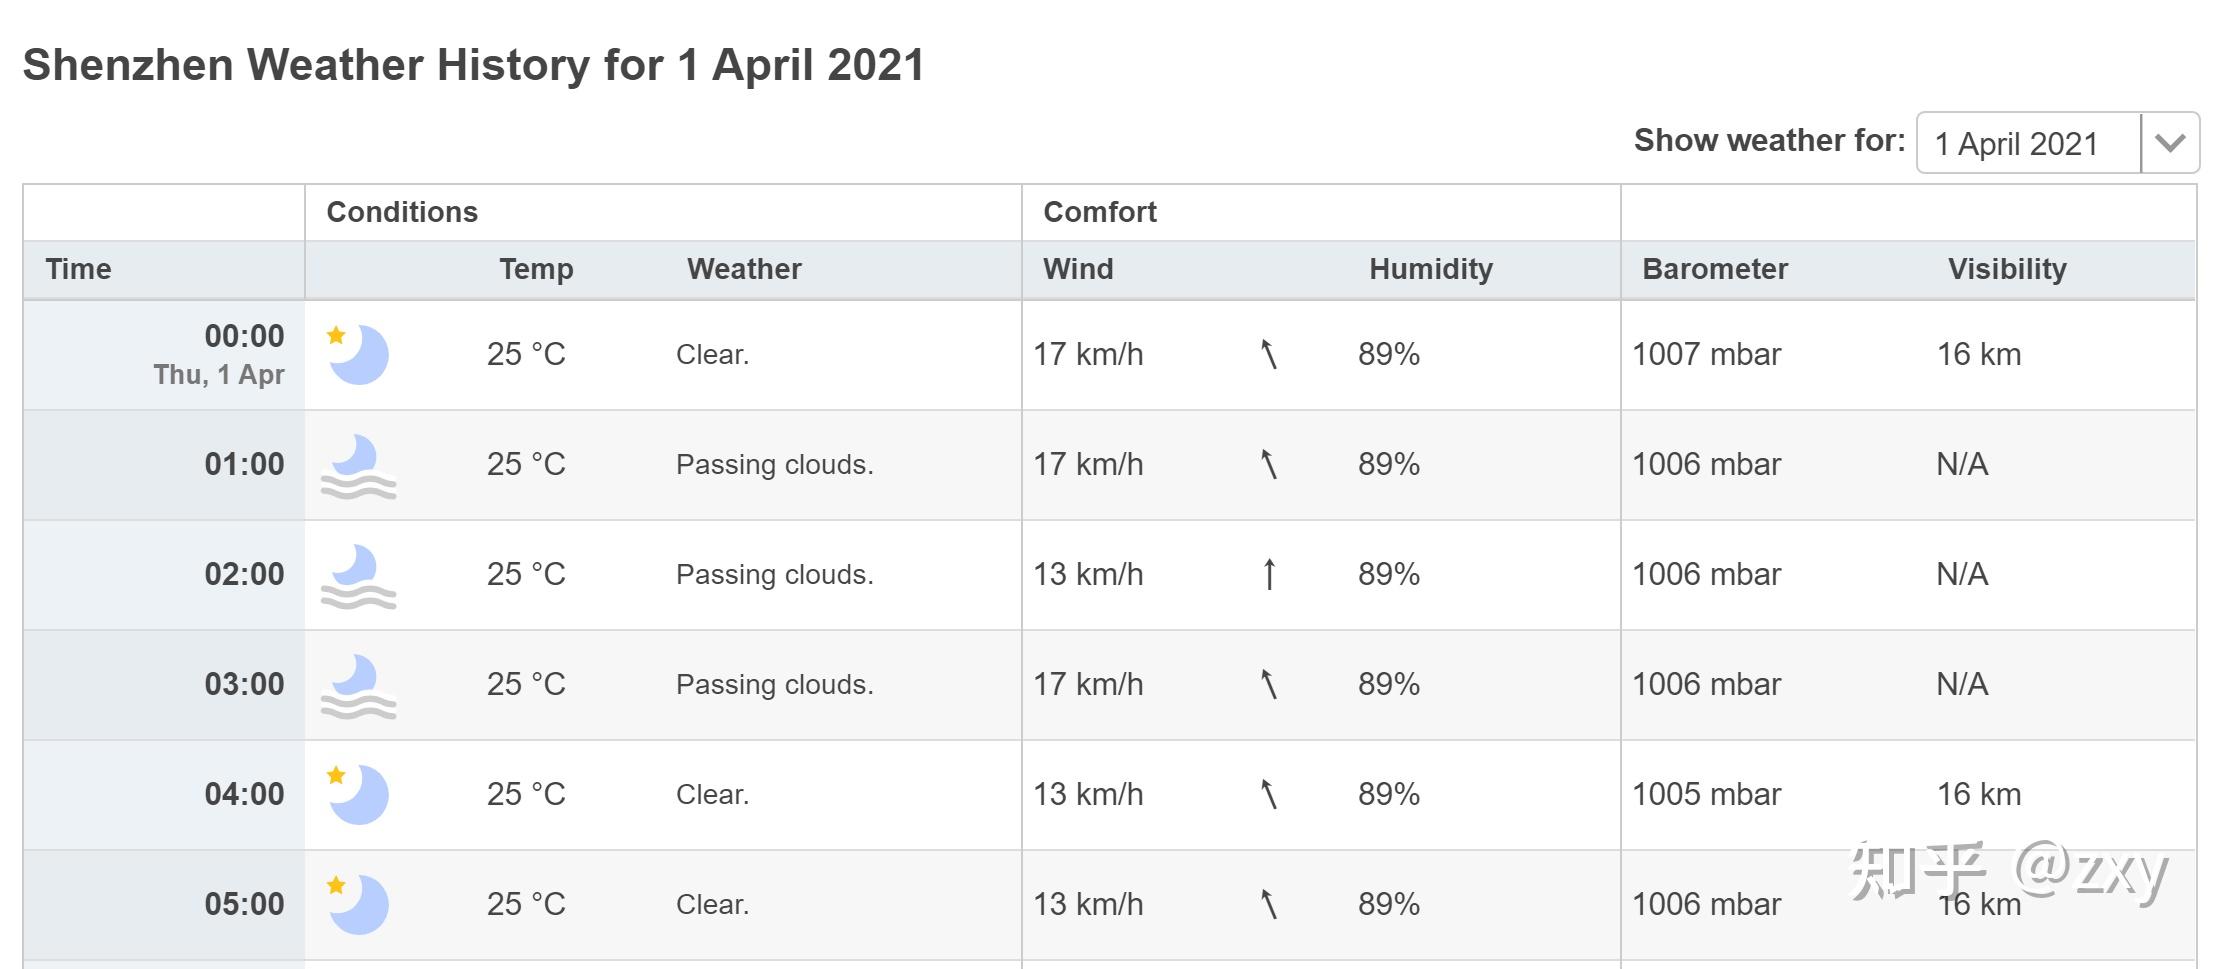The width and height of the screenshot is (2224, 969).
Task: Click the clear night icon at 05:00
Action: 357,904
